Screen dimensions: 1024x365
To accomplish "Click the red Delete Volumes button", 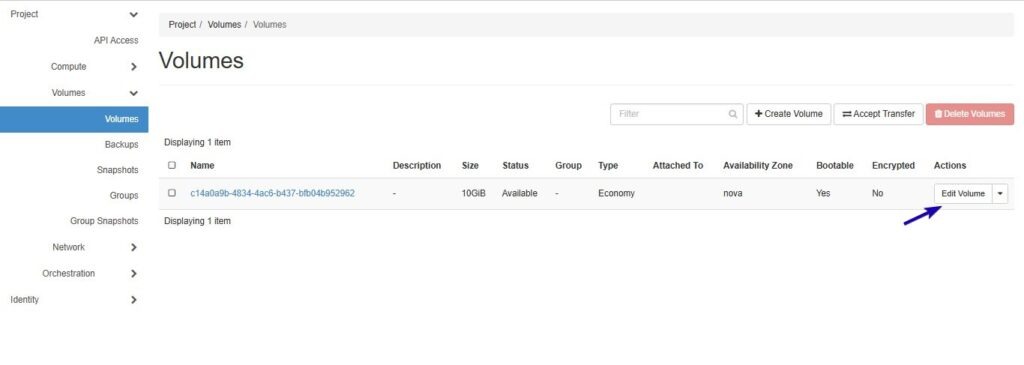I will (x=970, y=114).
